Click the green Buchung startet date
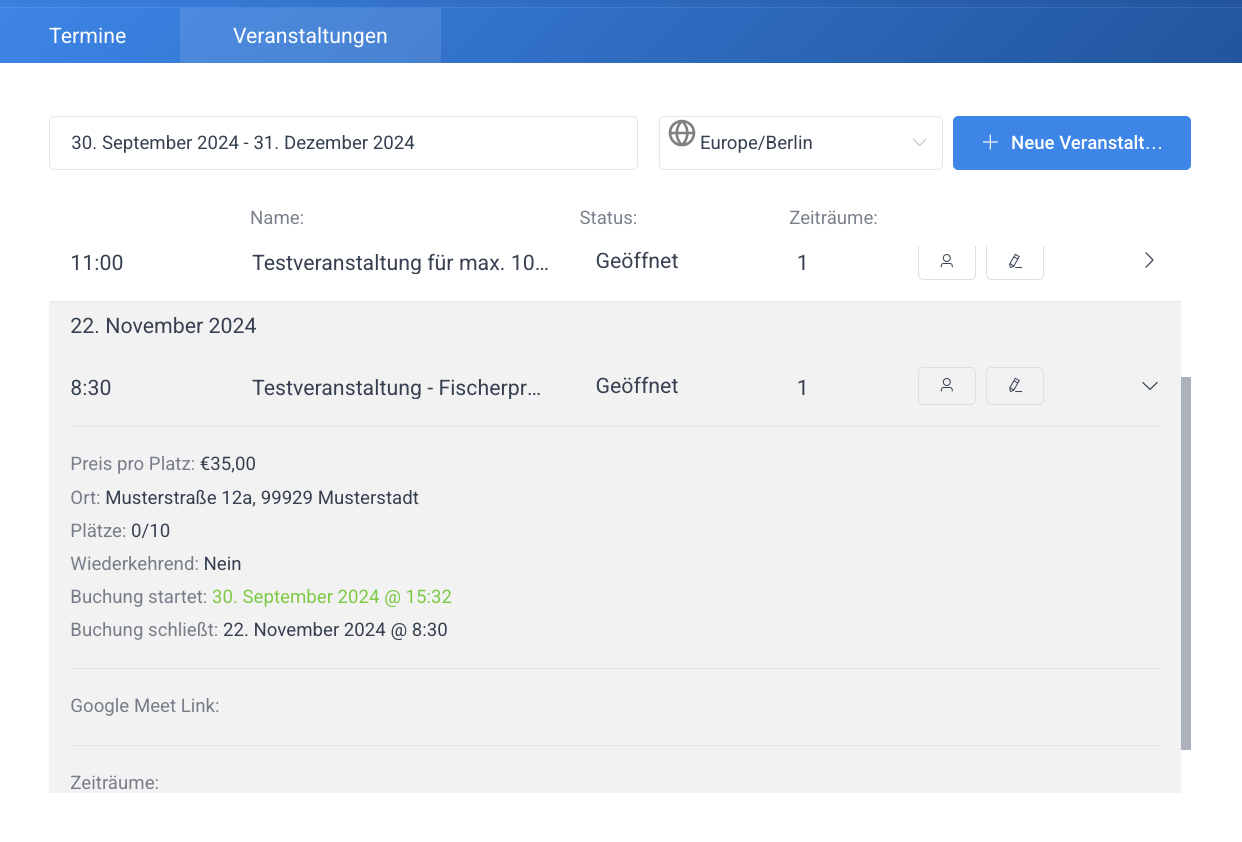 (x=331, y=597)
